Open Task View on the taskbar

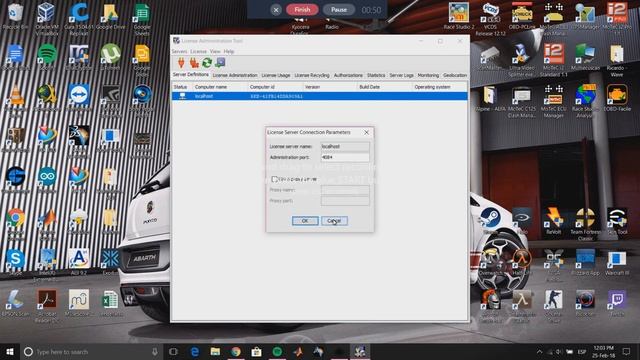click(173, 351)
